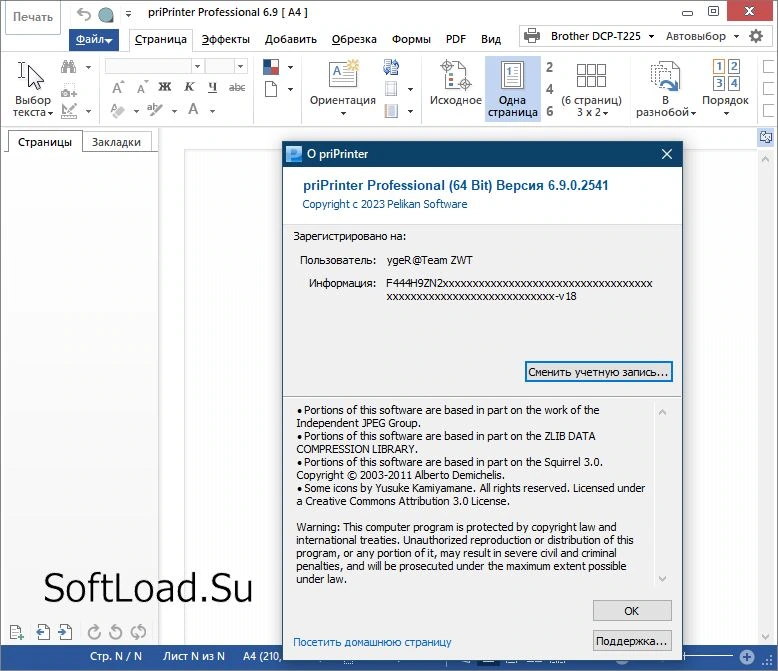The height and width of the screenshot is (671, 778).
Task: Open the Файл menu
Action: (94, 40)
